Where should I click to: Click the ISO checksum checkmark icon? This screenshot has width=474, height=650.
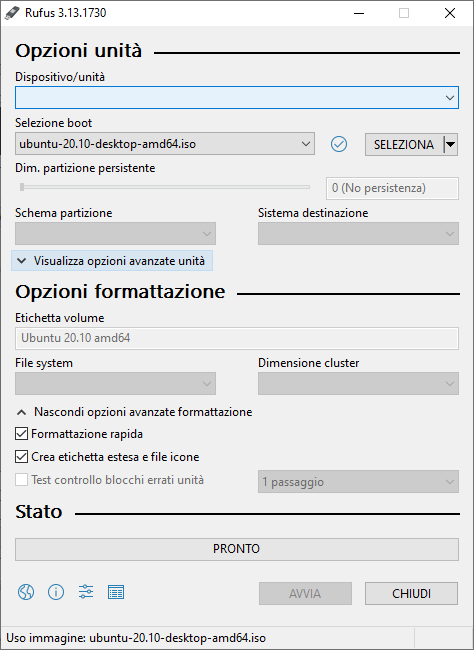(x=339, y=144)
